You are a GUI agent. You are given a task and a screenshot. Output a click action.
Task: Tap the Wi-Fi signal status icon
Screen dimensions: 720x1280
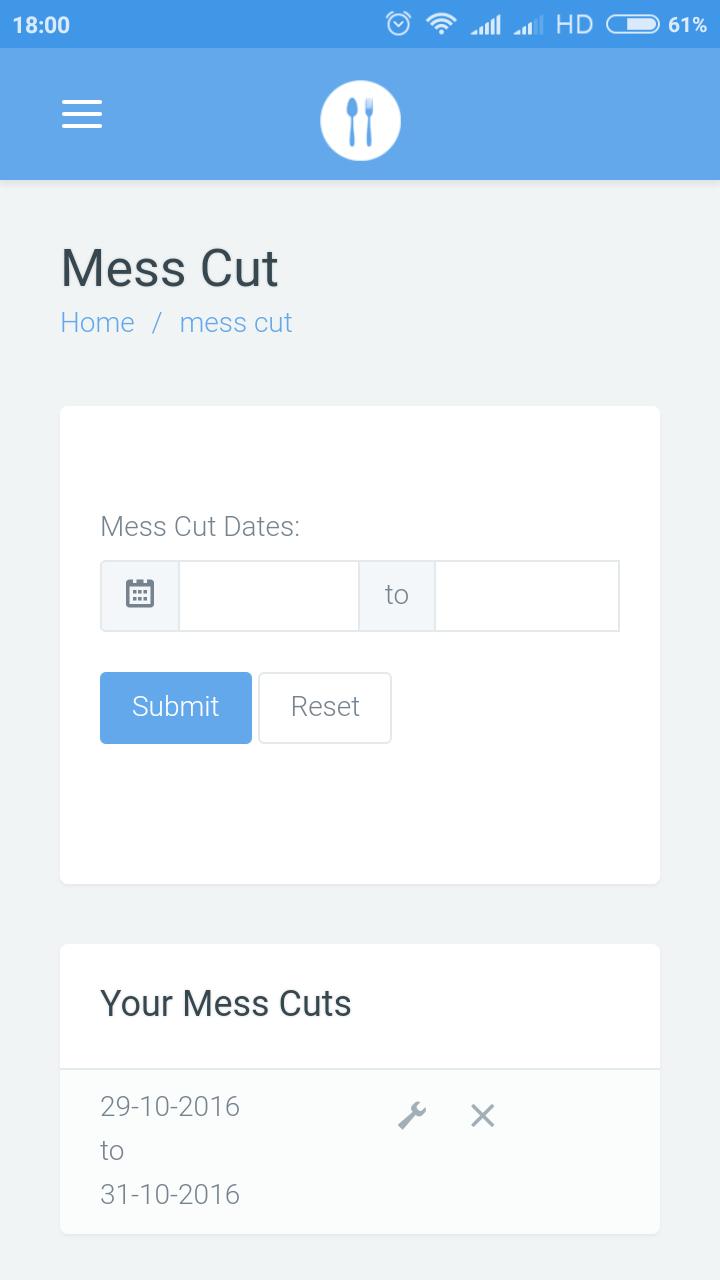tap(440, 24)
